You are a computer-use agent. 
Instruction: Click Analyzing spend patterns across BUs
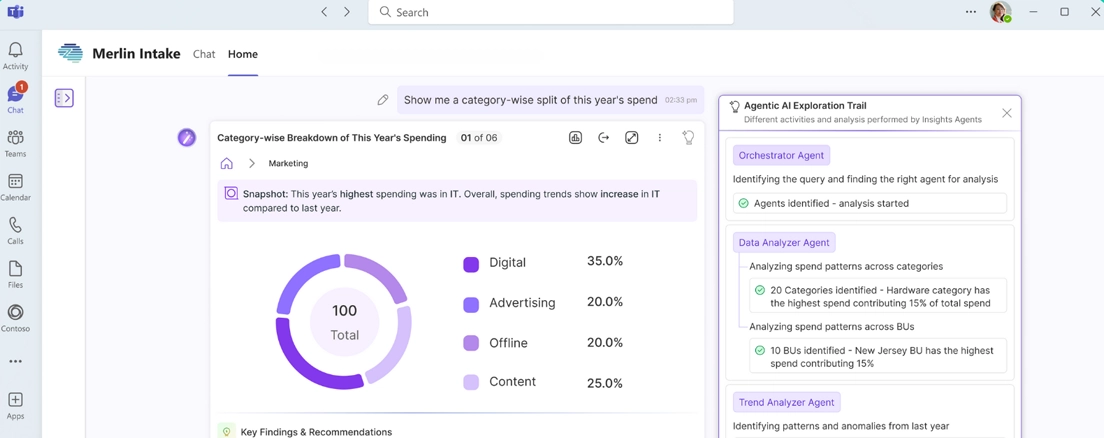pos(832,326)
